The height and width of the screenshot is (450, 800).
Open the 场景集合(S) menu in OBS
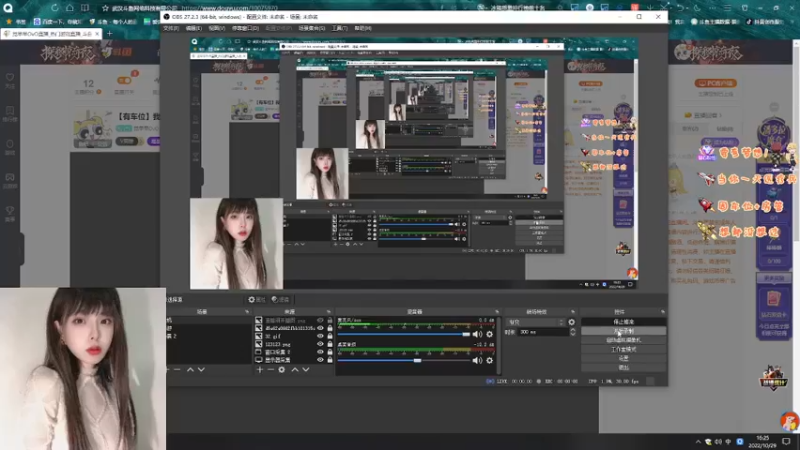coord(311,28)
